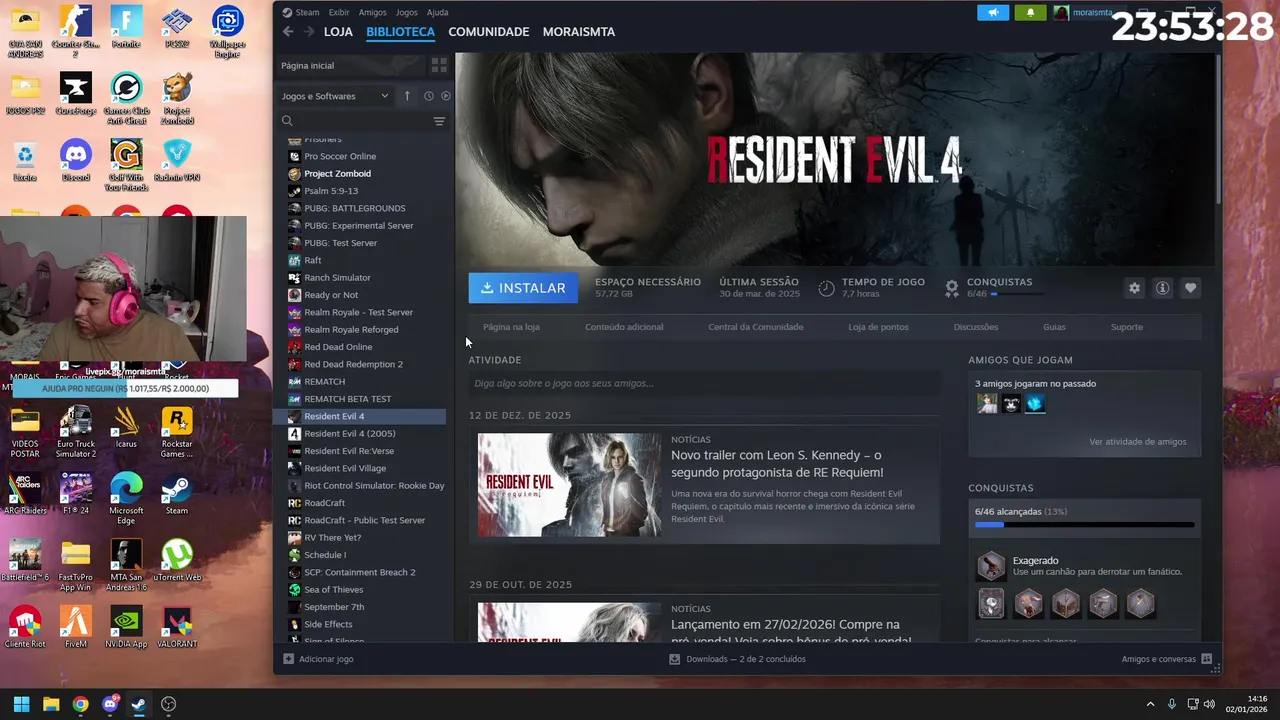This screenshot has width=1280, height=720.
Task: Click the Adicionar jogo plus icon
Action: pos(289,659)
